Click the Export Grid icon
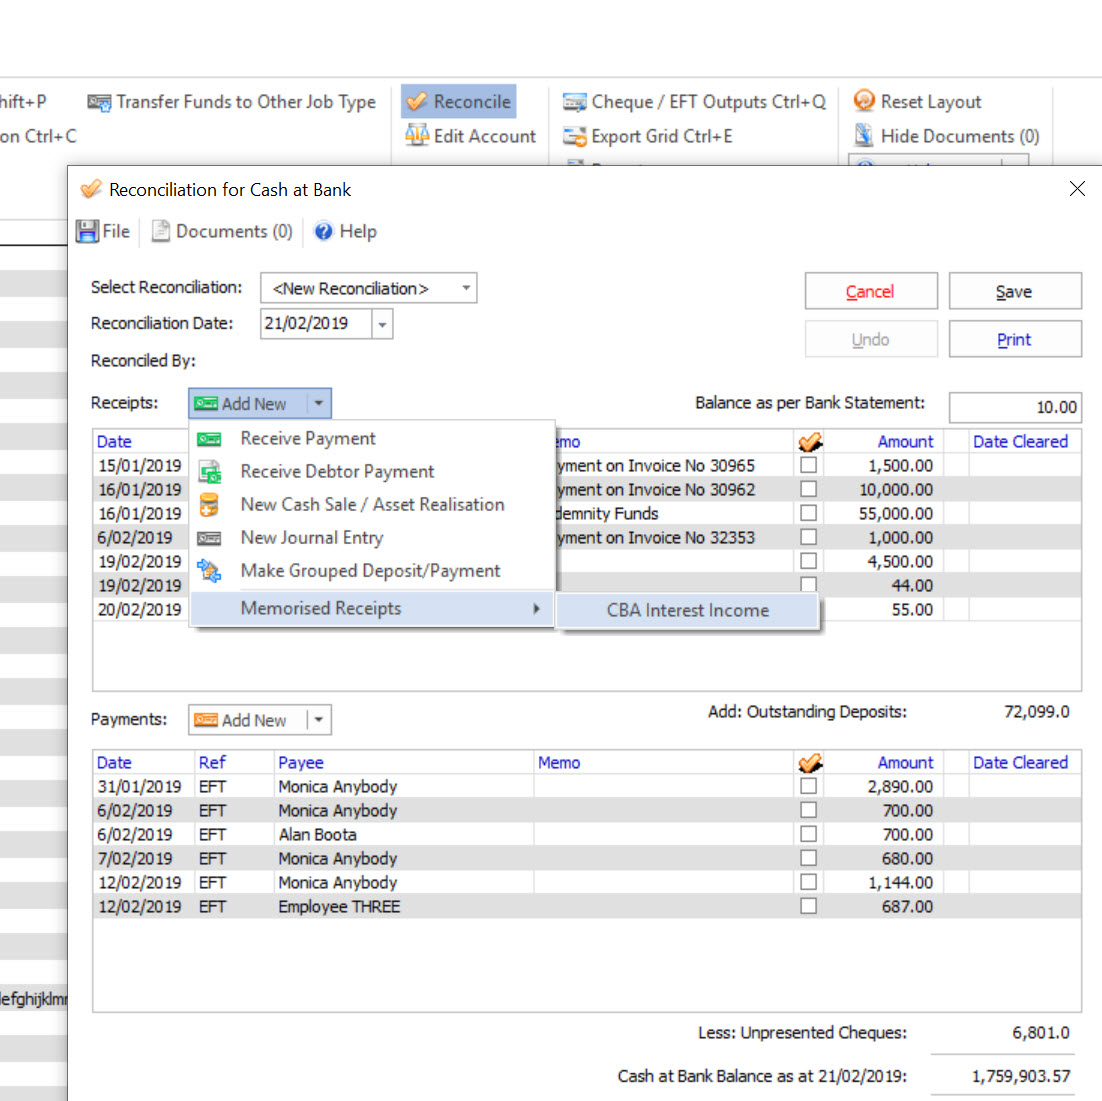The height and width of the screenshot is (1101, 1102). [x=575, y=136]
